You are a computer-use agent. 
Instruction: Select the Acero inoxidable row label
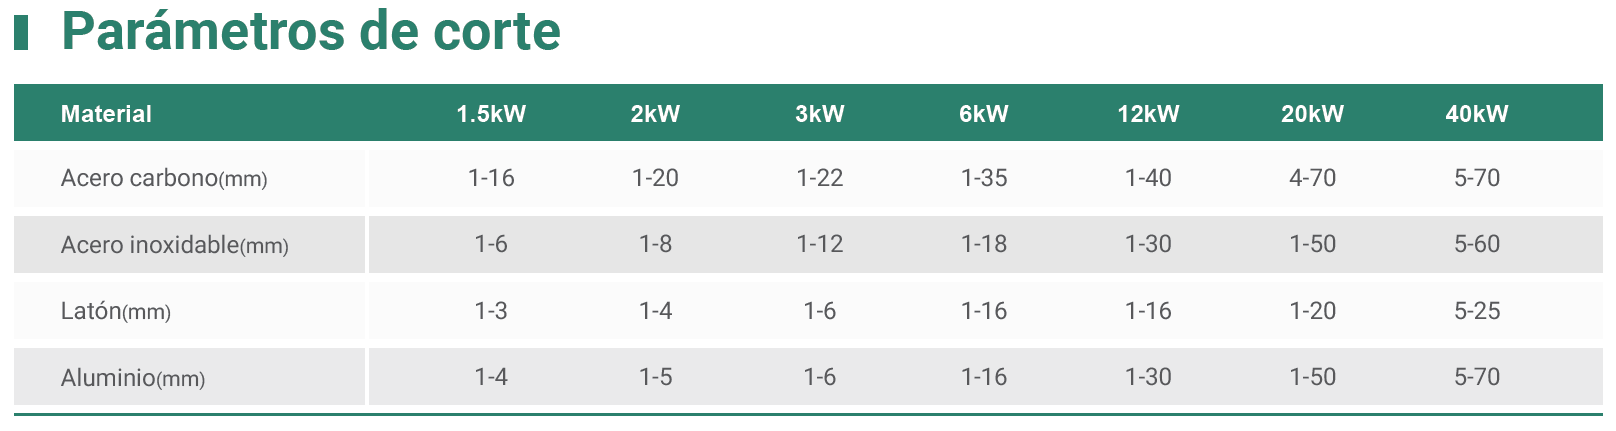175,245
